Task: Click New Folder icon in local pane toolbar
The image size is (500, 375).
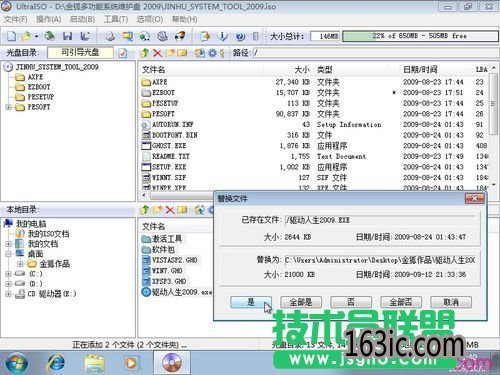Action: [x=157, y=210]
